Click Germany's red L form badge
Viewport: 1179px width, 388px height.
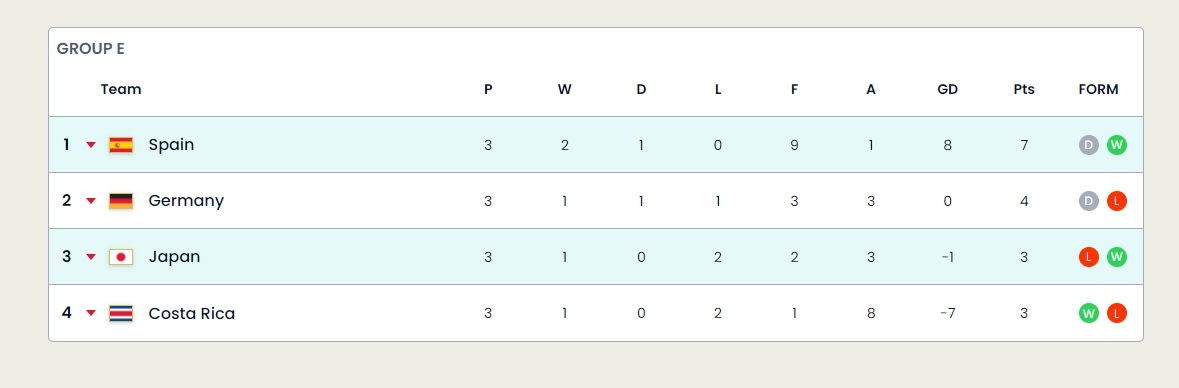coord(1117,201)
